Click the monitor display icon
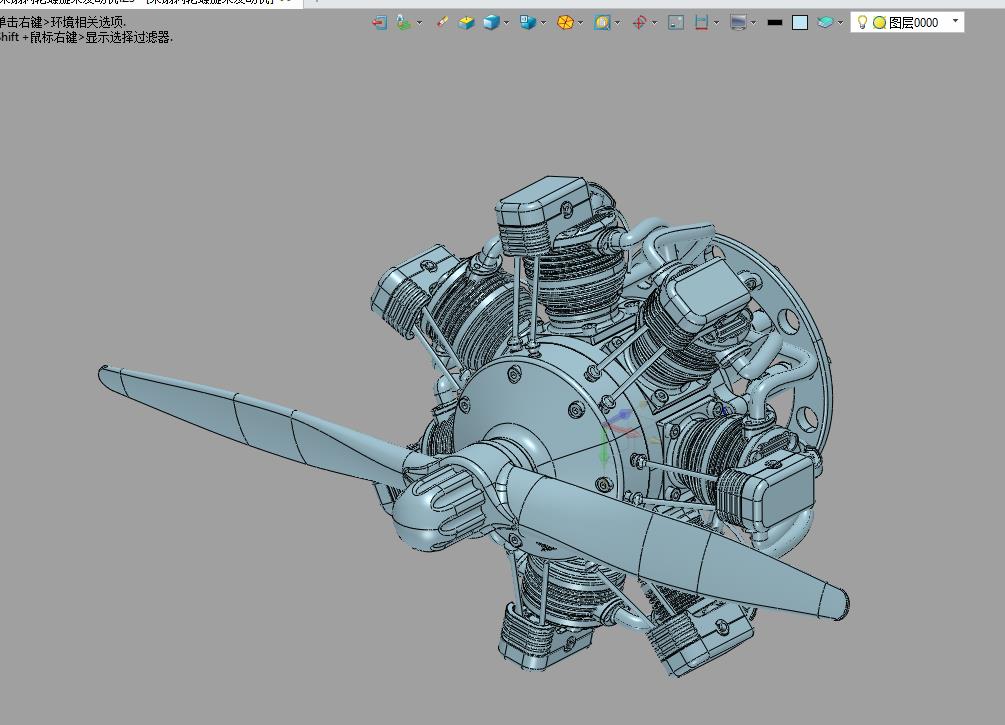 (x=738, y=23)
